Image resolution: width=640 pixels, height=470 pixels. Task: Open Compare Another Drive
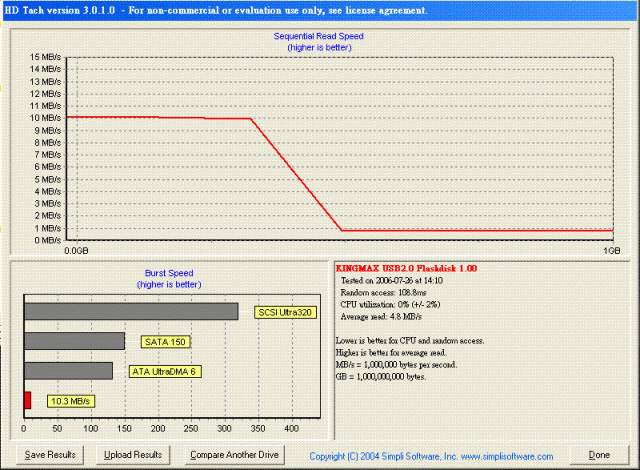235,455
